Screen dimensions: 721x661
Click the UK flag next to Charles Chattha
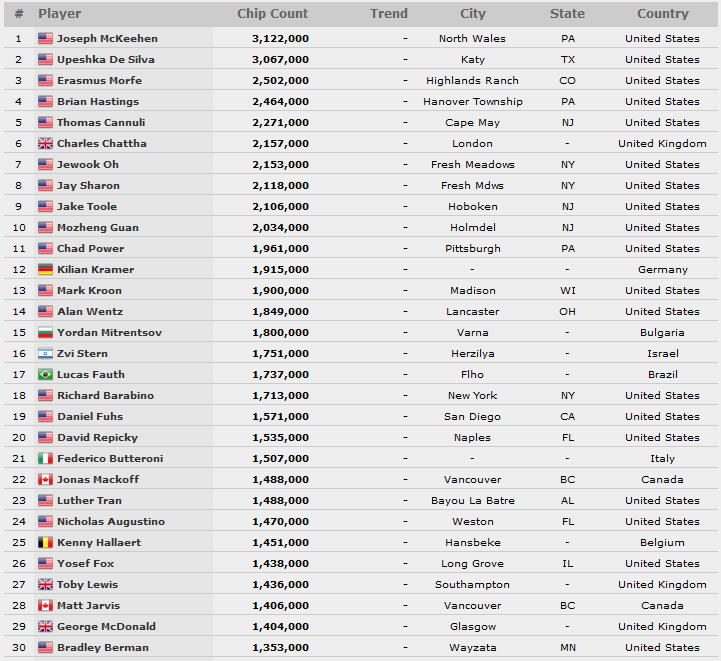click(x=45, y=144)
